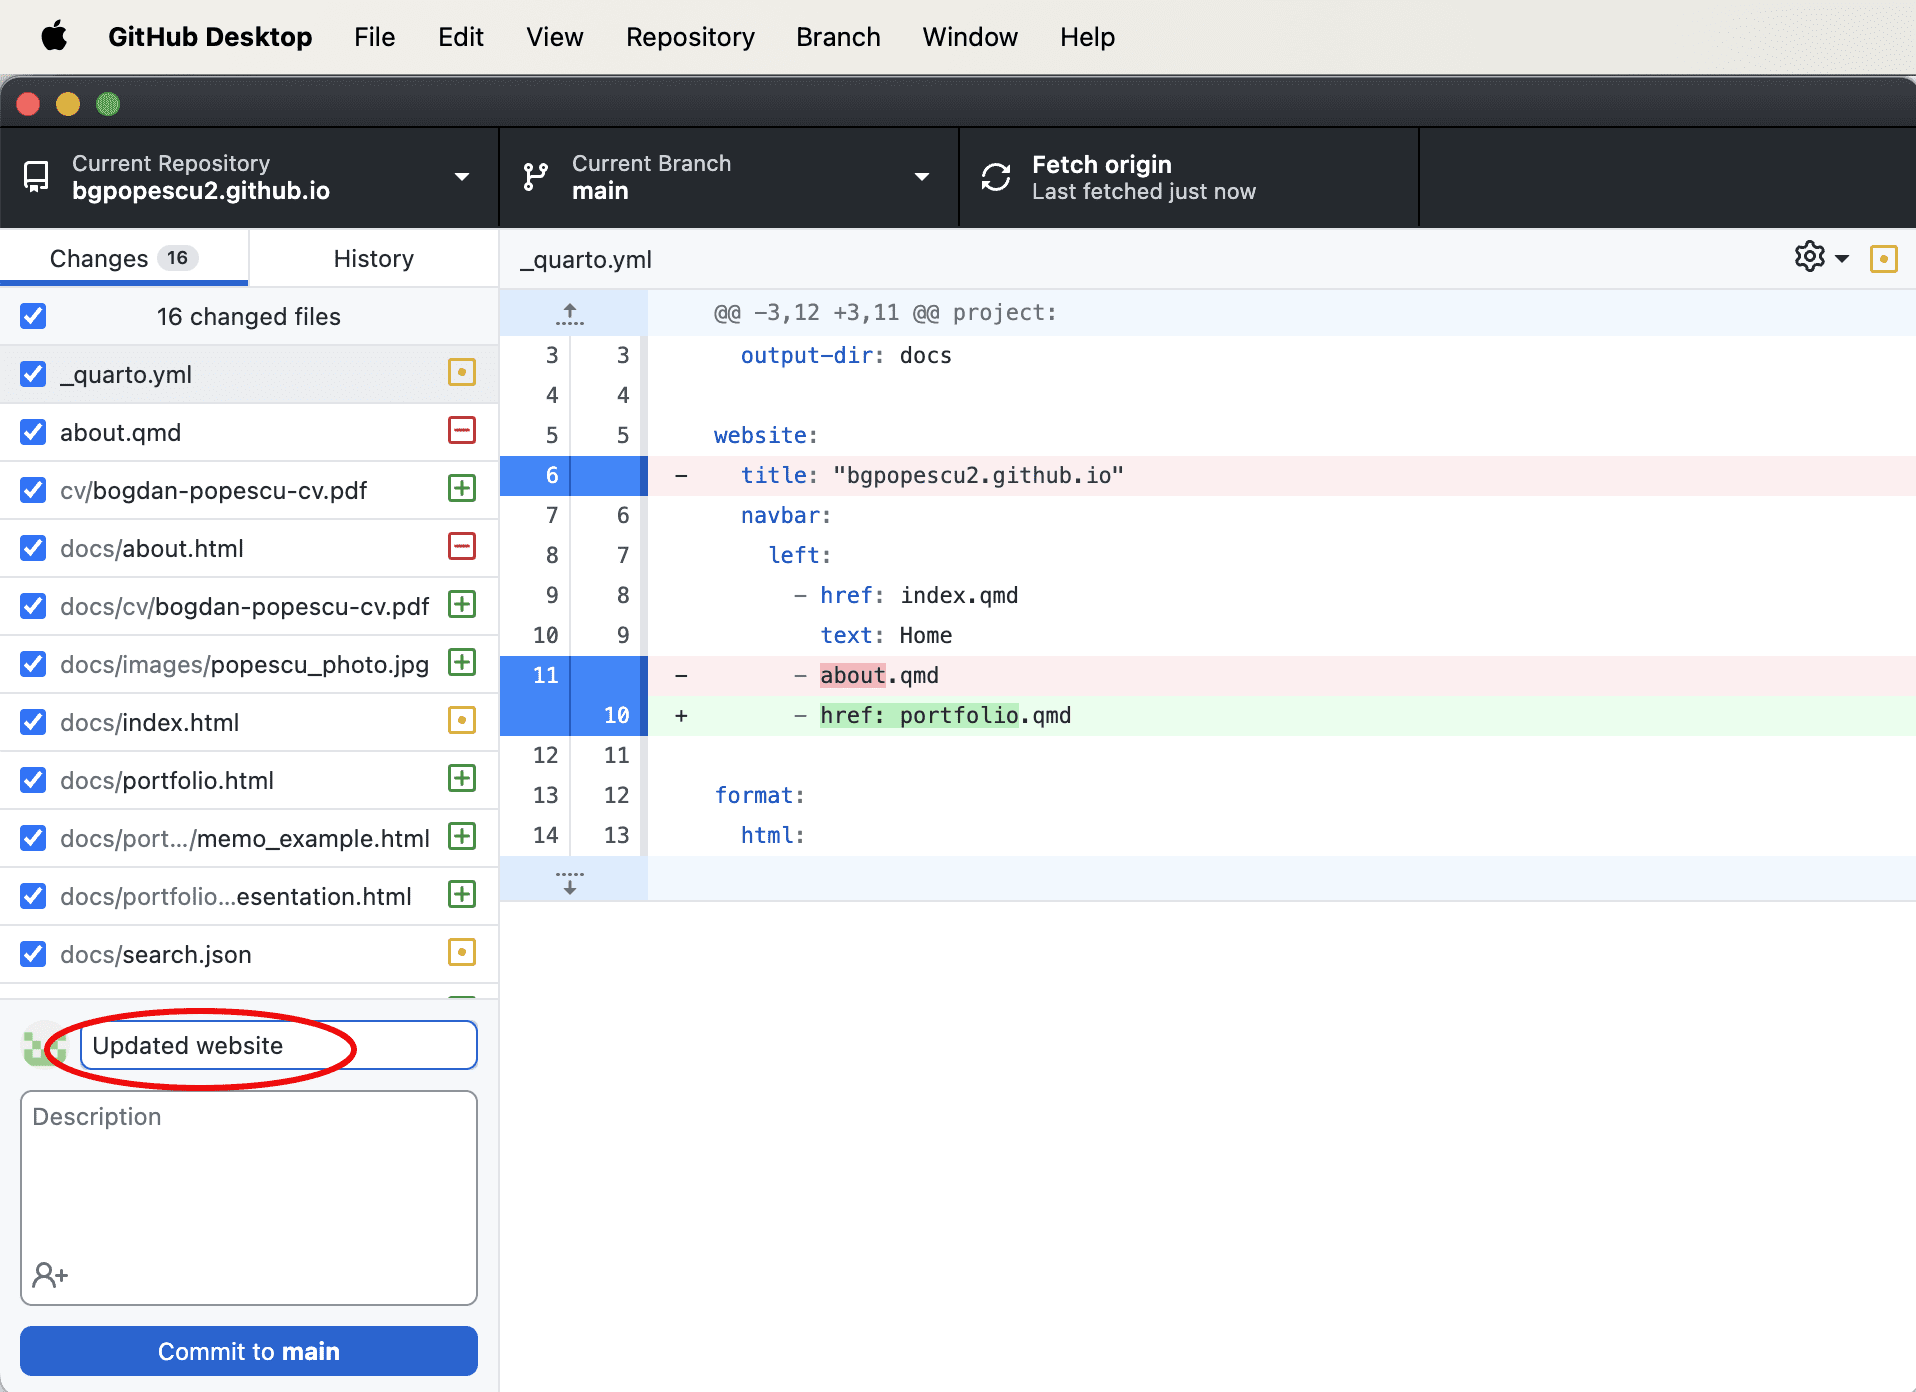Switch to the History tab
This screenshot has height=1392, width=1916.
coord(373,259)
